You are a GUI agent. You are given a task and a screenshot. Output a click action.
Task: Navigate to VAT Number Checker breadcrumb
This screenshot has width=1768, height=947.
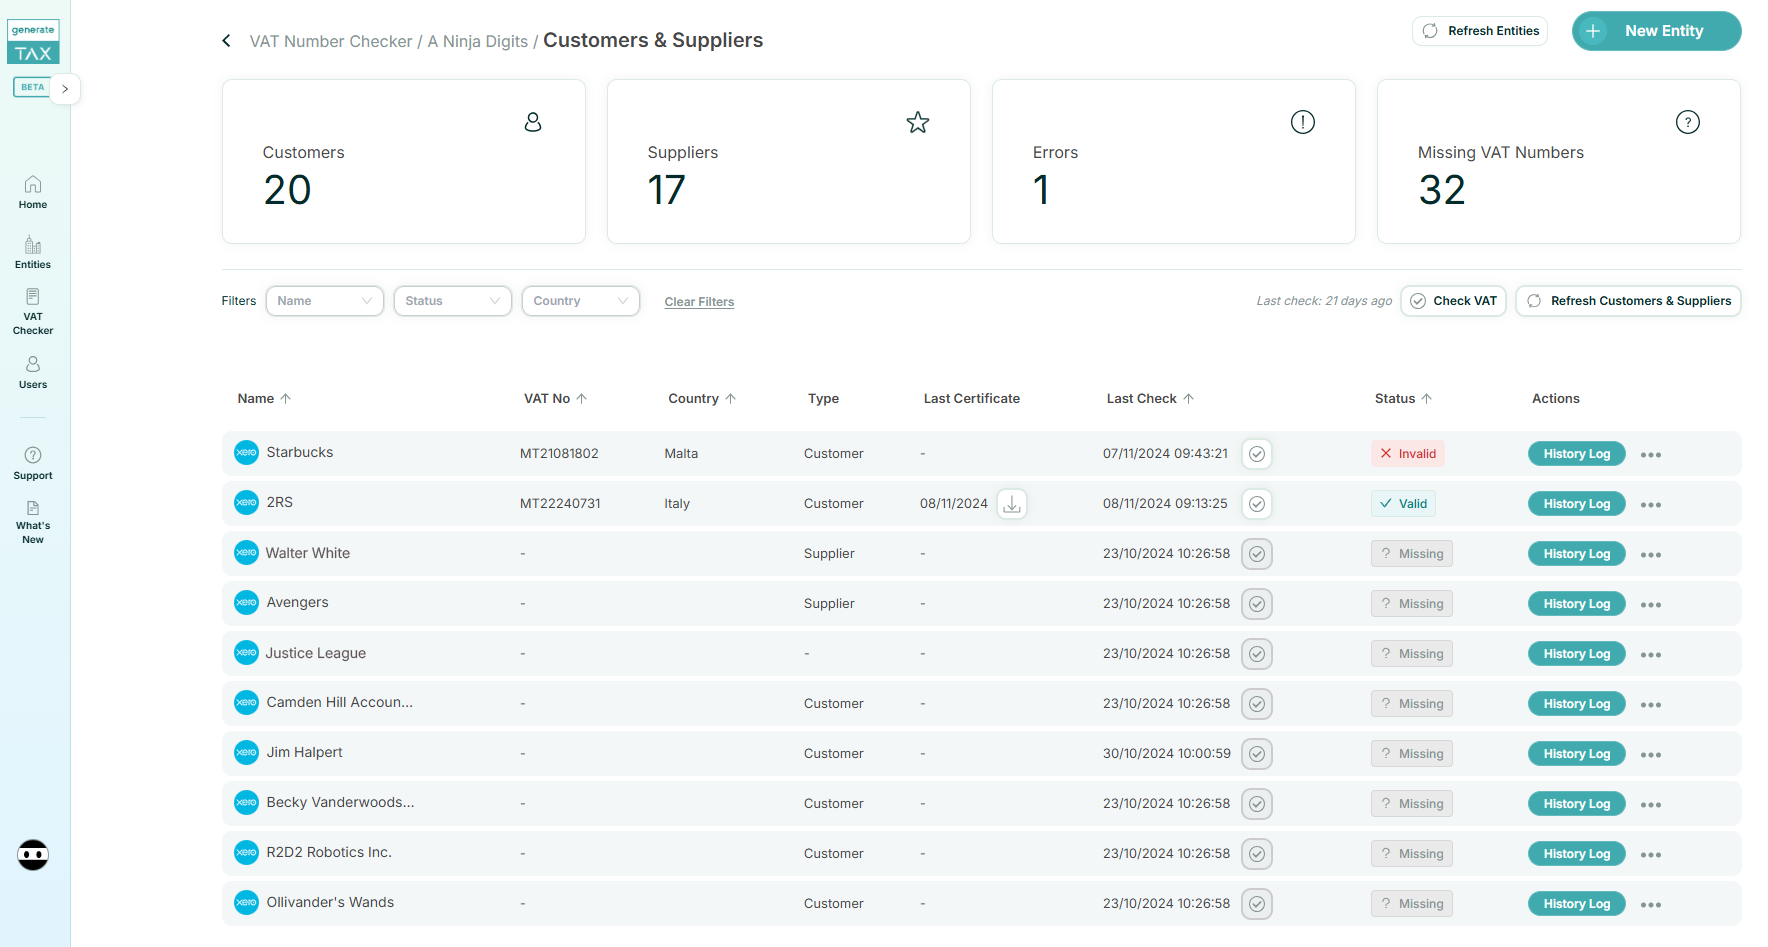331,41
